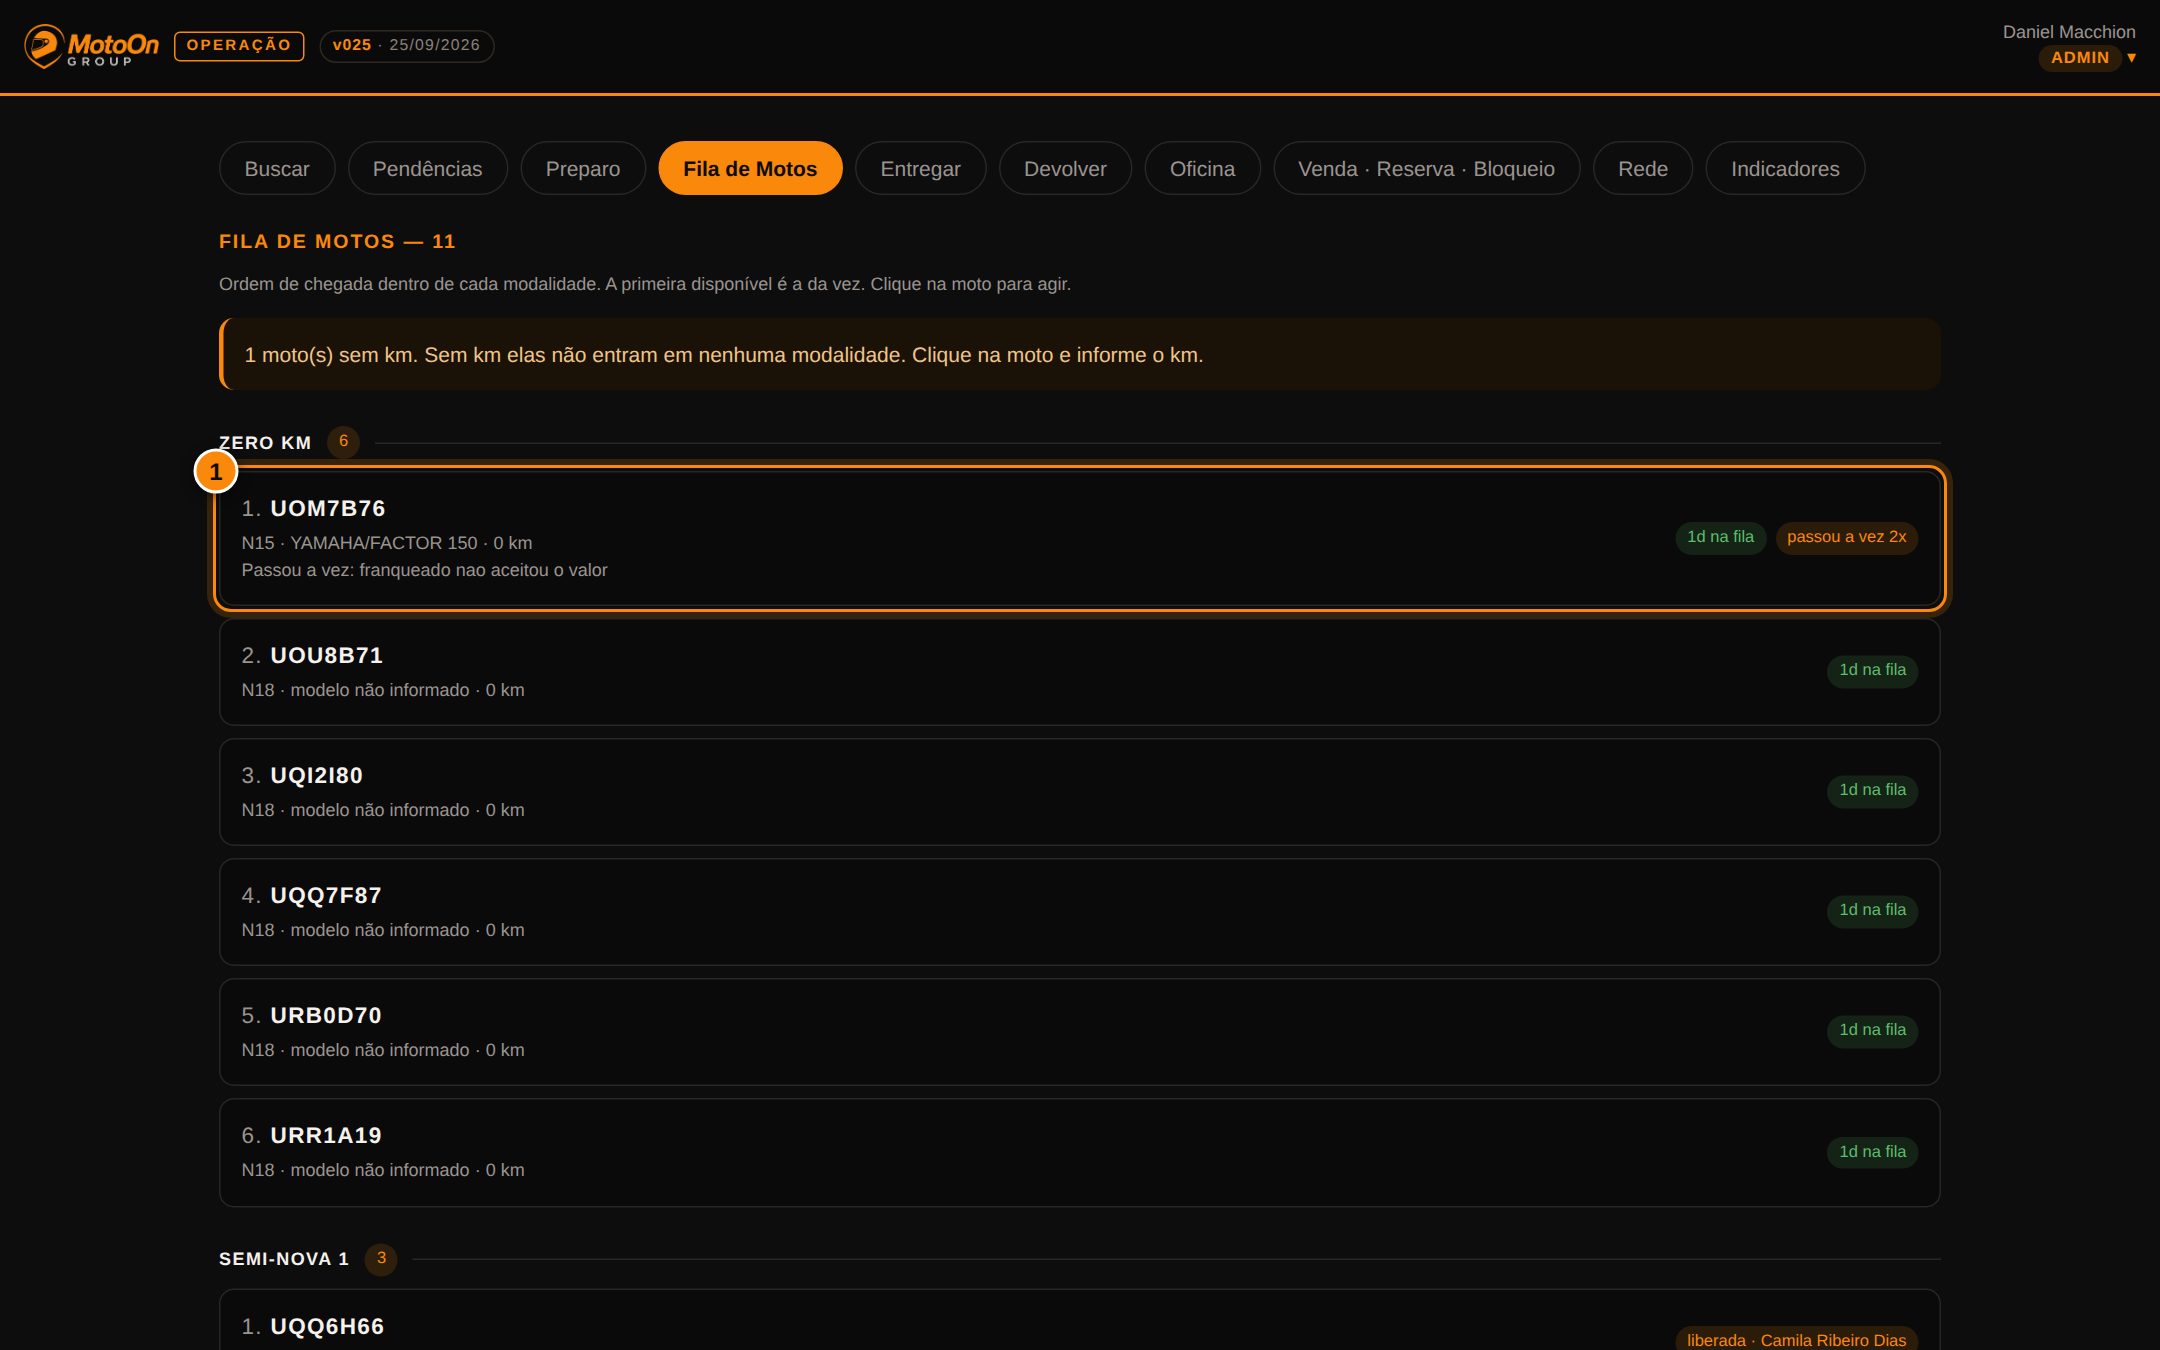Open queue item UQQ7F87
This screenshot has width=2160, height=1350.
(x=1079, y=912)
